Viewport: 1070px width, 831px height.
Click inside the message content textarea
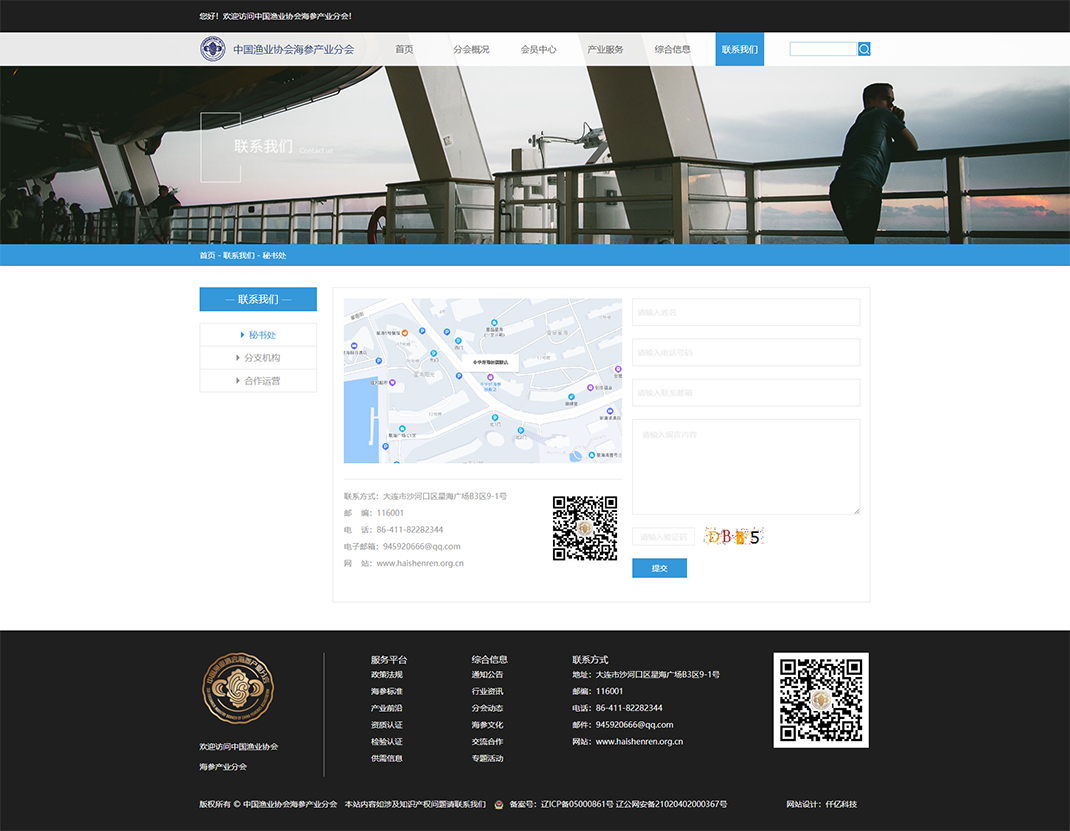pyautogui.click(x=745, y=466)
